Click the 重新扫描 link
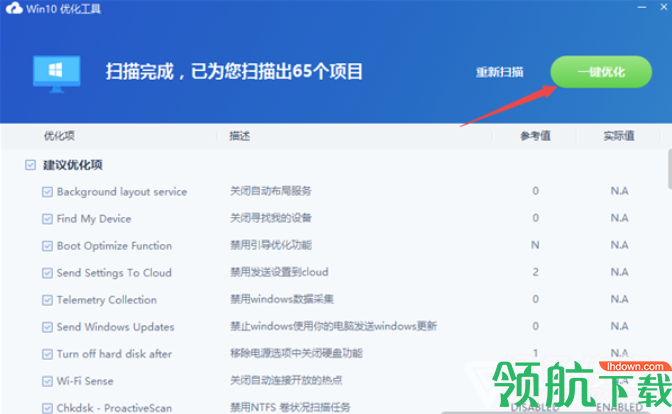 (x=499, y=72)
